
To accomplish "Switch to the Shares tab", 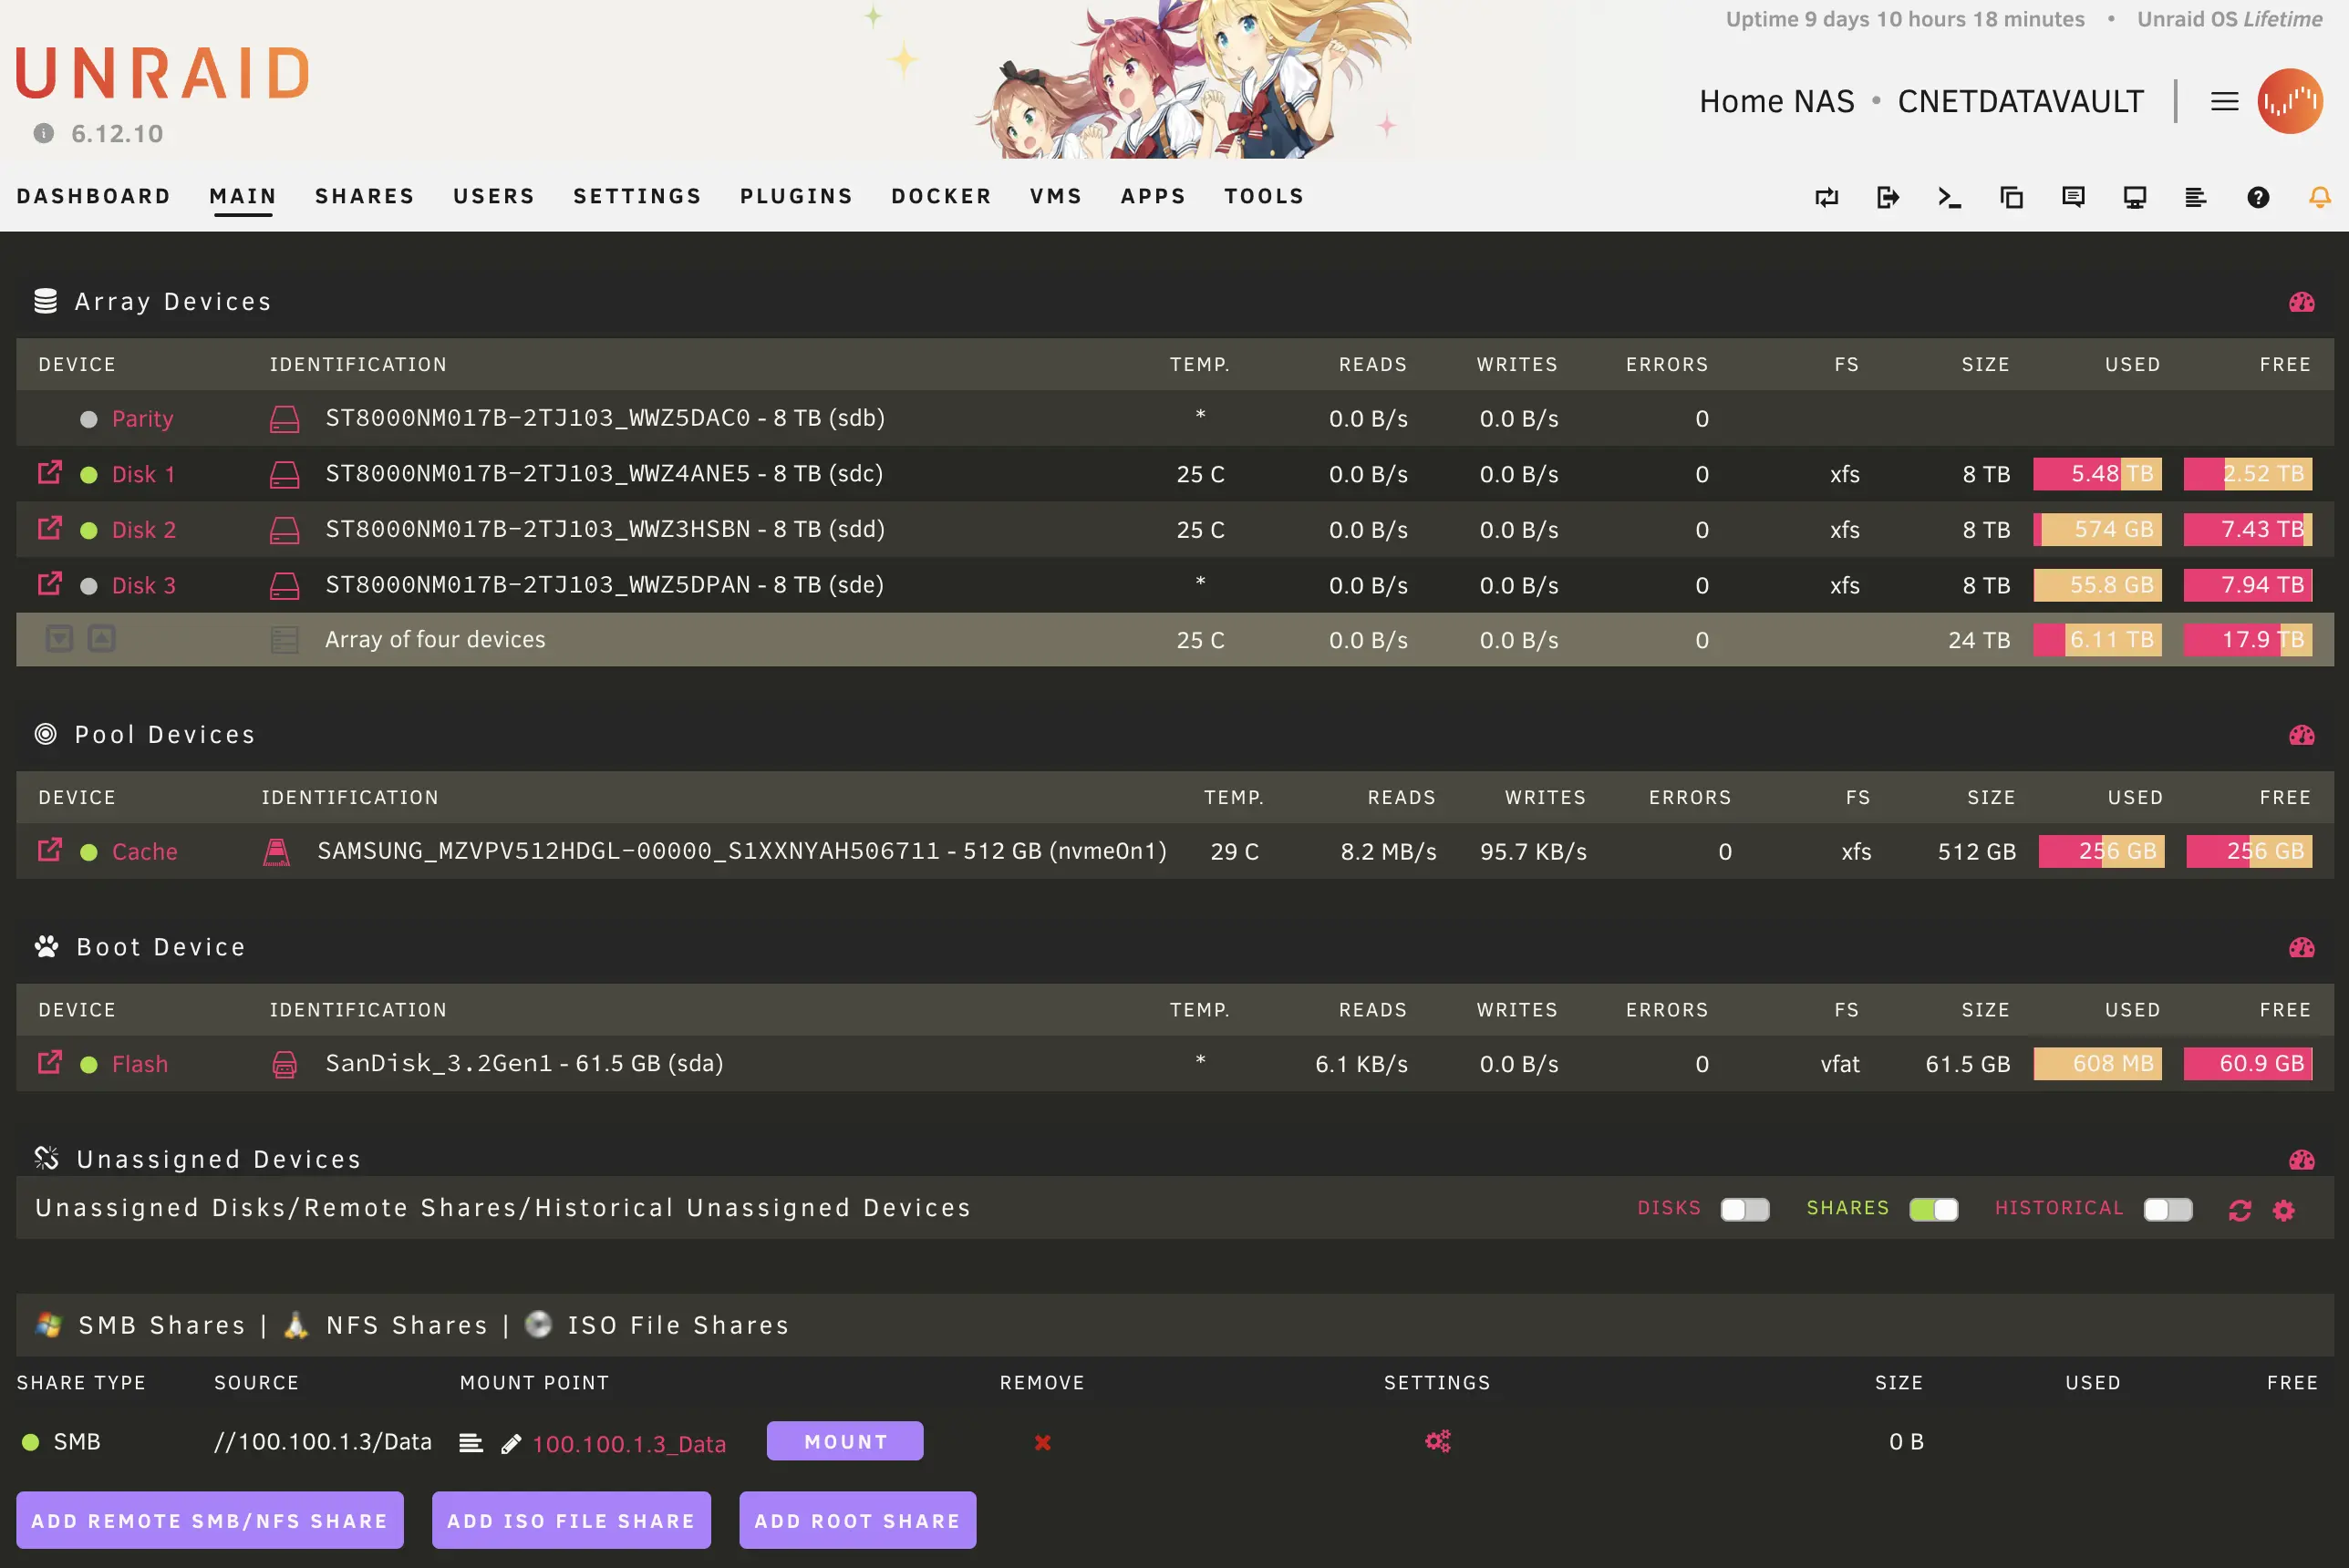I will click(365, 196).
